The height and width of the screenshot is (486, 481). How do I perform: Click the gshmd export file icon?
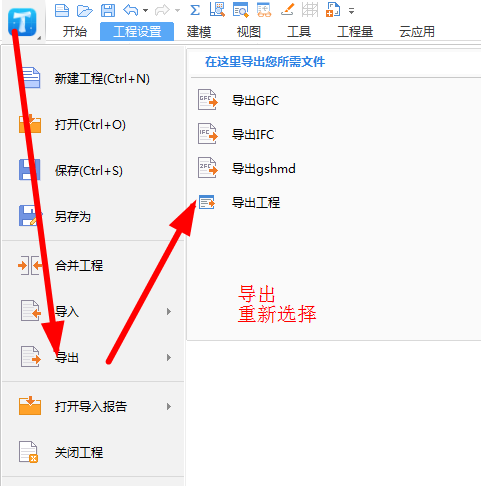click(x=208, y=168)
